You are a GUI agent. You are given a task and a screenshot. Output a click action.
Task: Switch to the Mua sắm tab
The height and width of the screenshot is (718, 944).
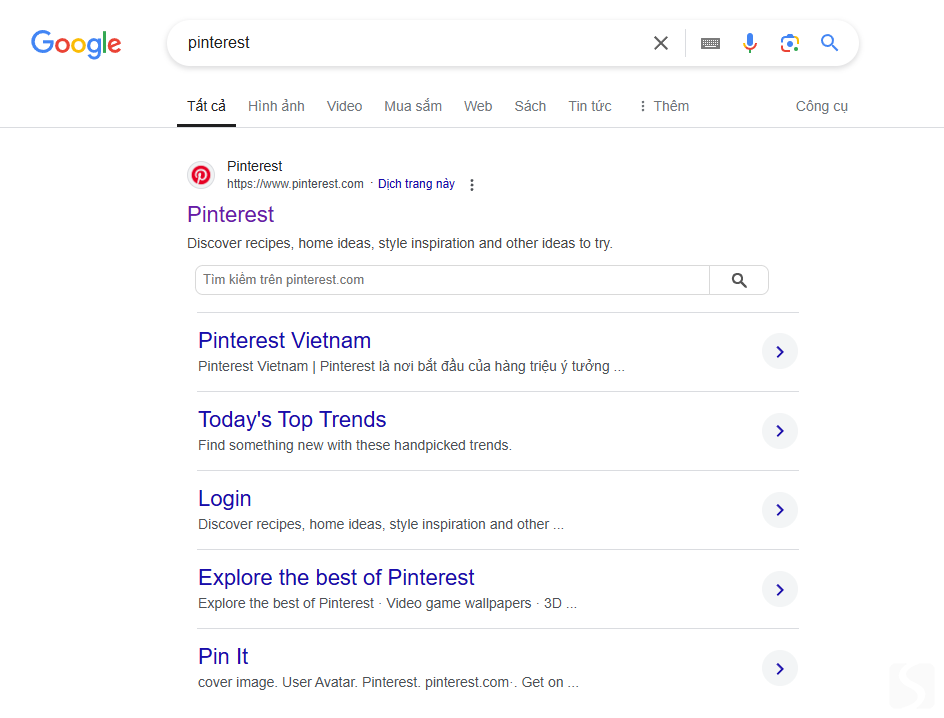pyautogui.click(x=413, y=106)
